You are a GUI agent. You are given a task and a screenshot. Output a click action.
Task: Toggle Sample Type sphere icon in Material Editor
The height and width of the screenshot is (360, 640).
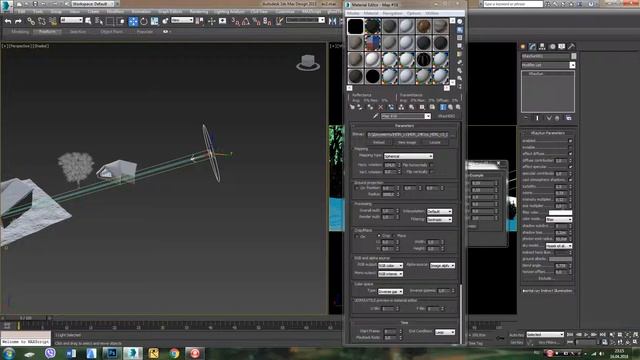point(460,22)
